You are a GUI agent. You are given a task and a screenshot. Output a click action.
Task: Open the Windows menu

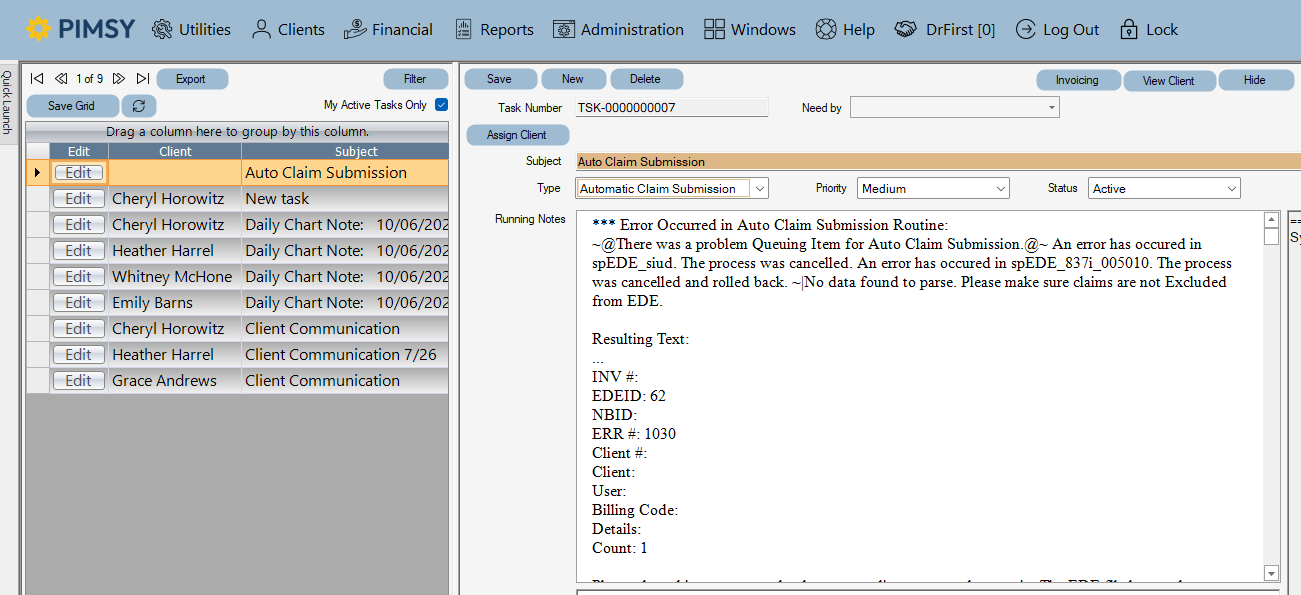(749, 29)
